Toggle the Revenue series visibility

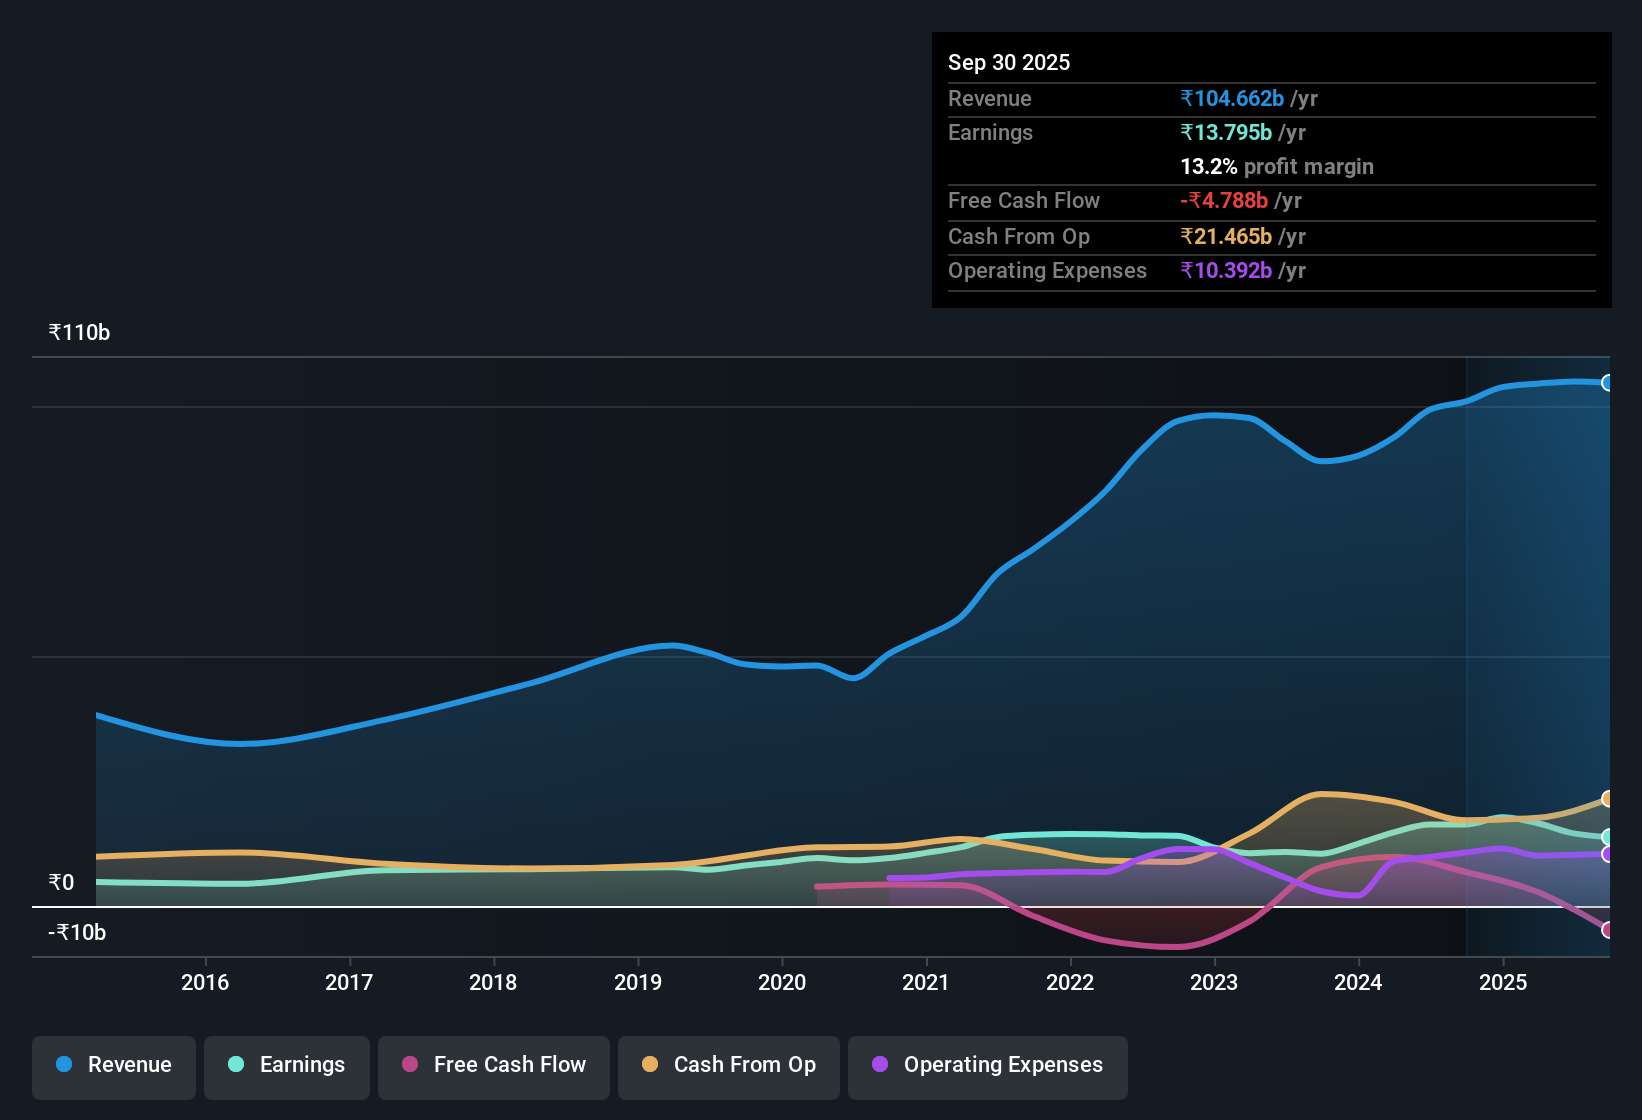(x=113, y=1066)
